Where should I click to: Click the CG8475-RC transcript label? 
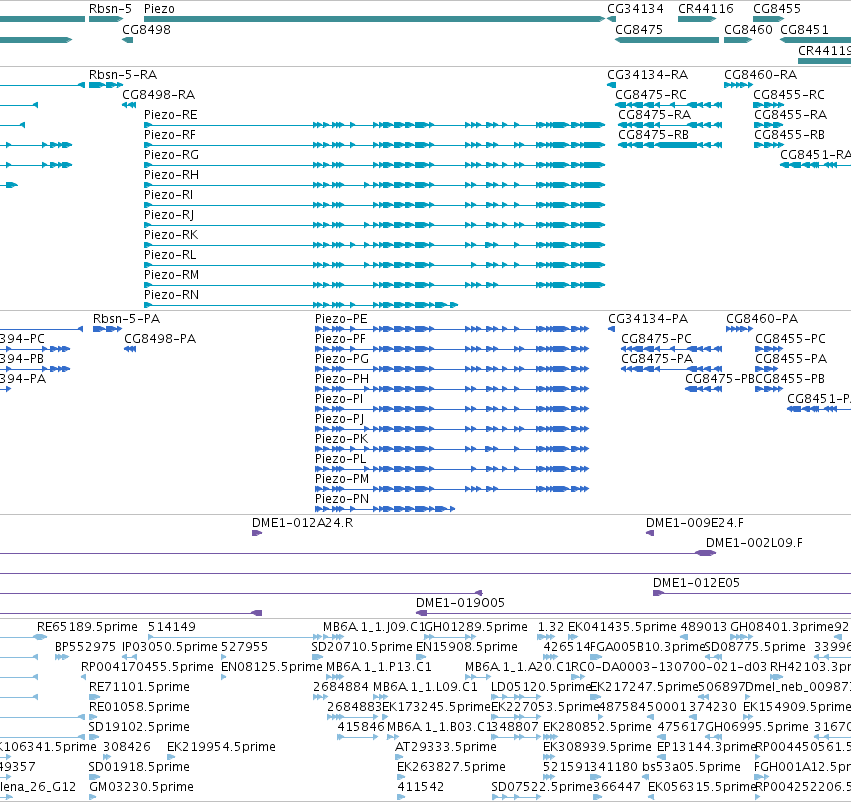point(651,95)
